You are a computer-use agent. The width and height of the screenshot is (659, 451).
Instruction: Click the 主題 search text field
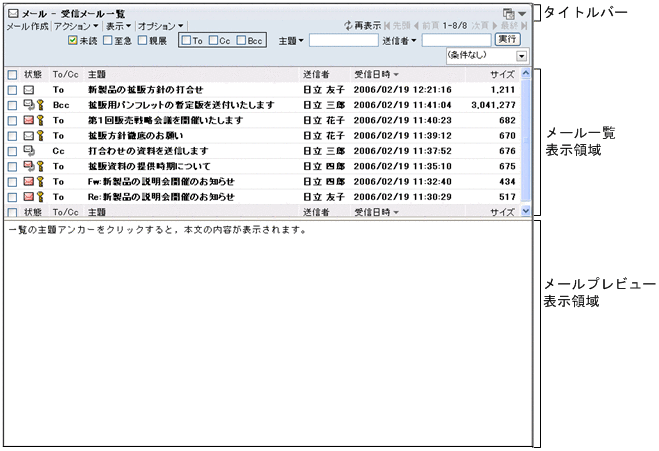click(344, 40)
